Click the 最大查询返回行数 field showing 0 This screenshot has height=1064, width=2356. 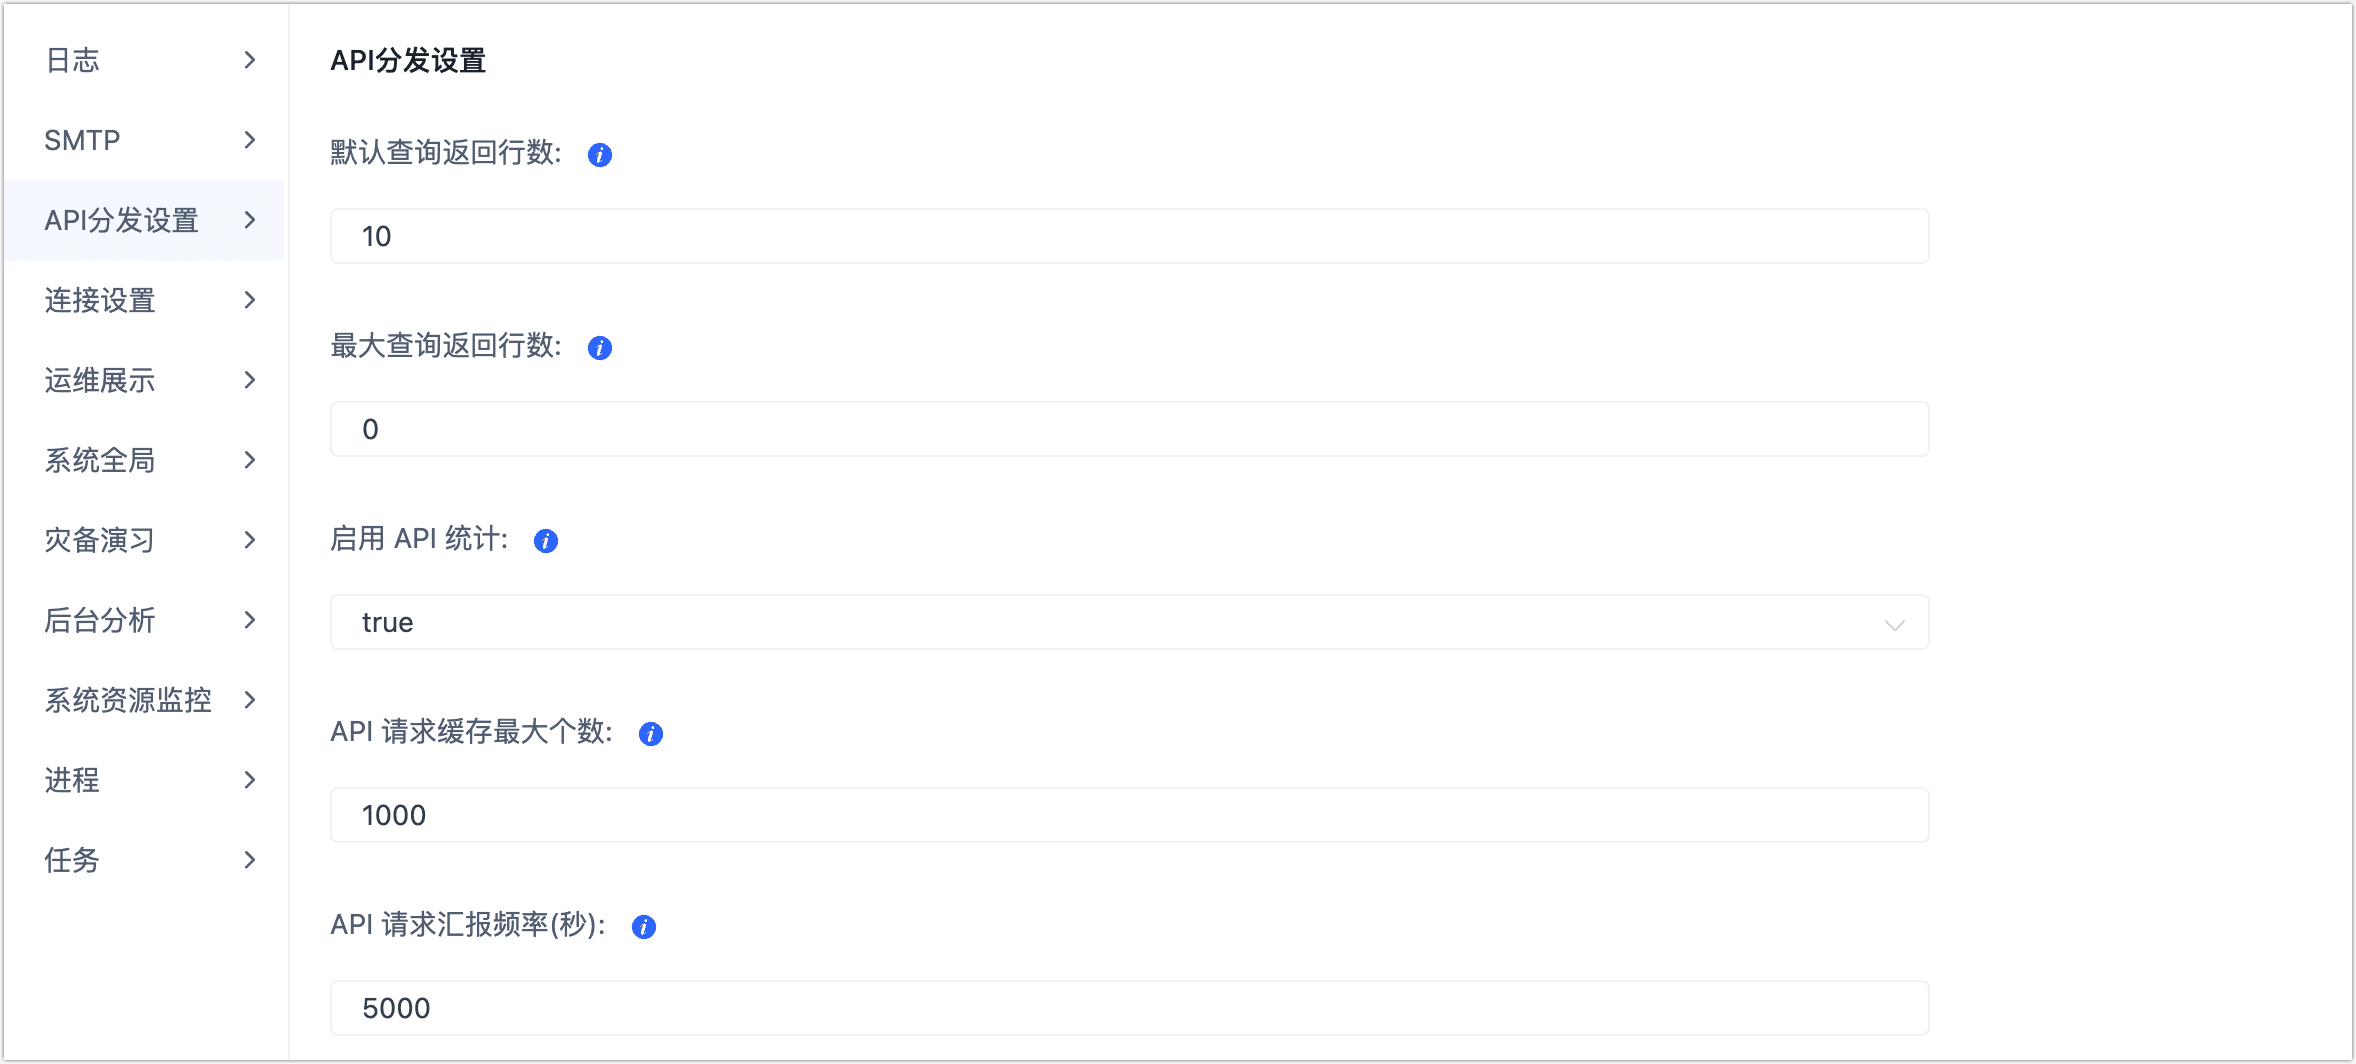pyautogui.click(x=1128, y=429)
